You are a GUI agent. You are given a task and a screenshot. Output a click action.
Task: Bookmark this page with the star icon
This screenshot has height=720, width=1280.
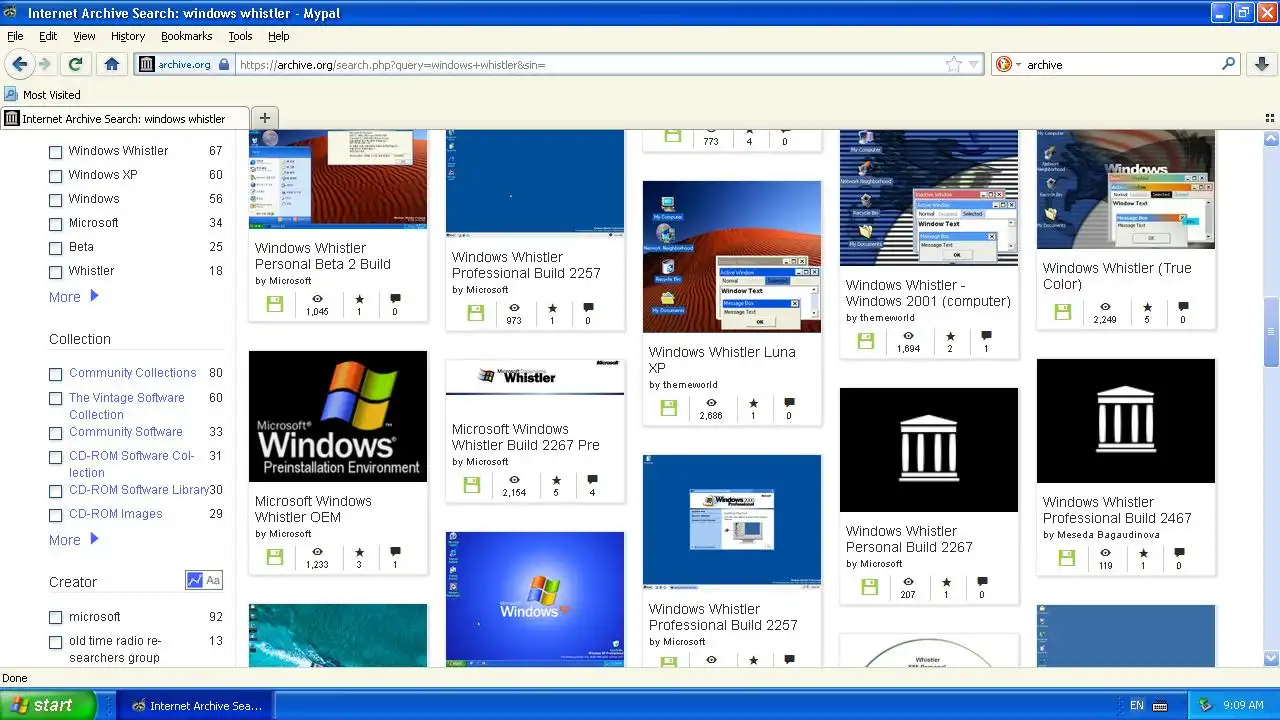[953, 64]
